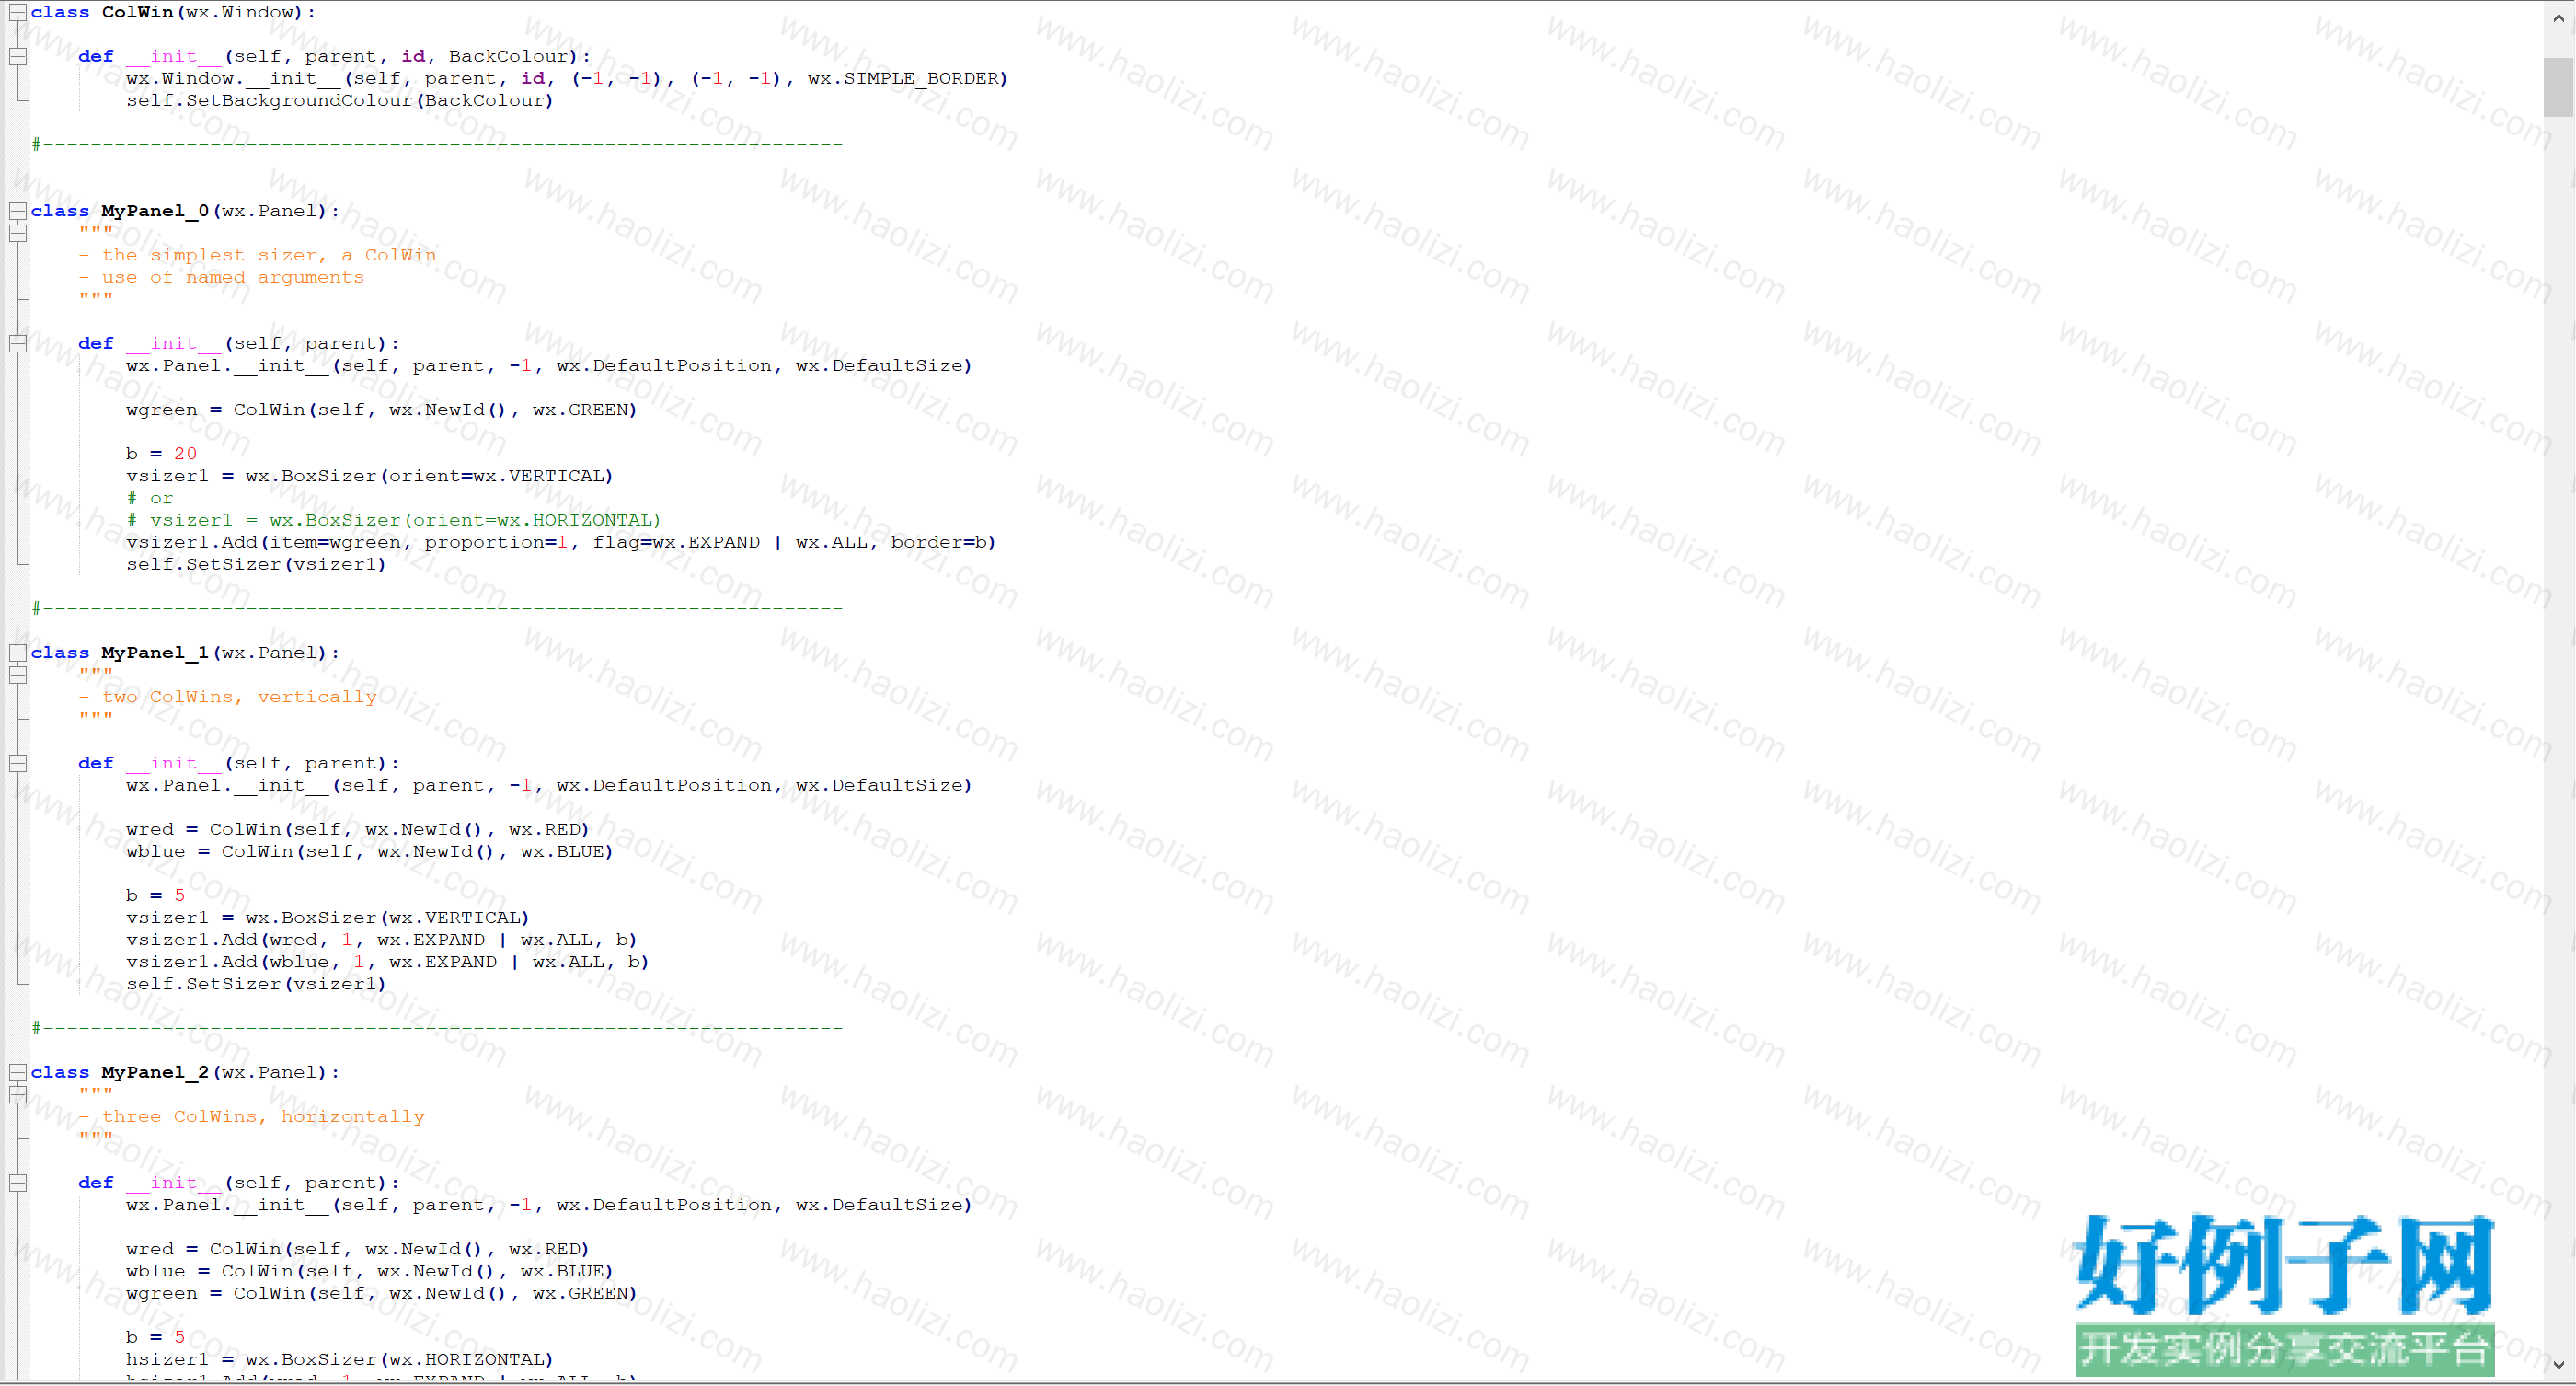This screenshot has height=1386, width=2576.
Task: Collapse ColWin's def __init__ fold marker
Action: point(18,57)
